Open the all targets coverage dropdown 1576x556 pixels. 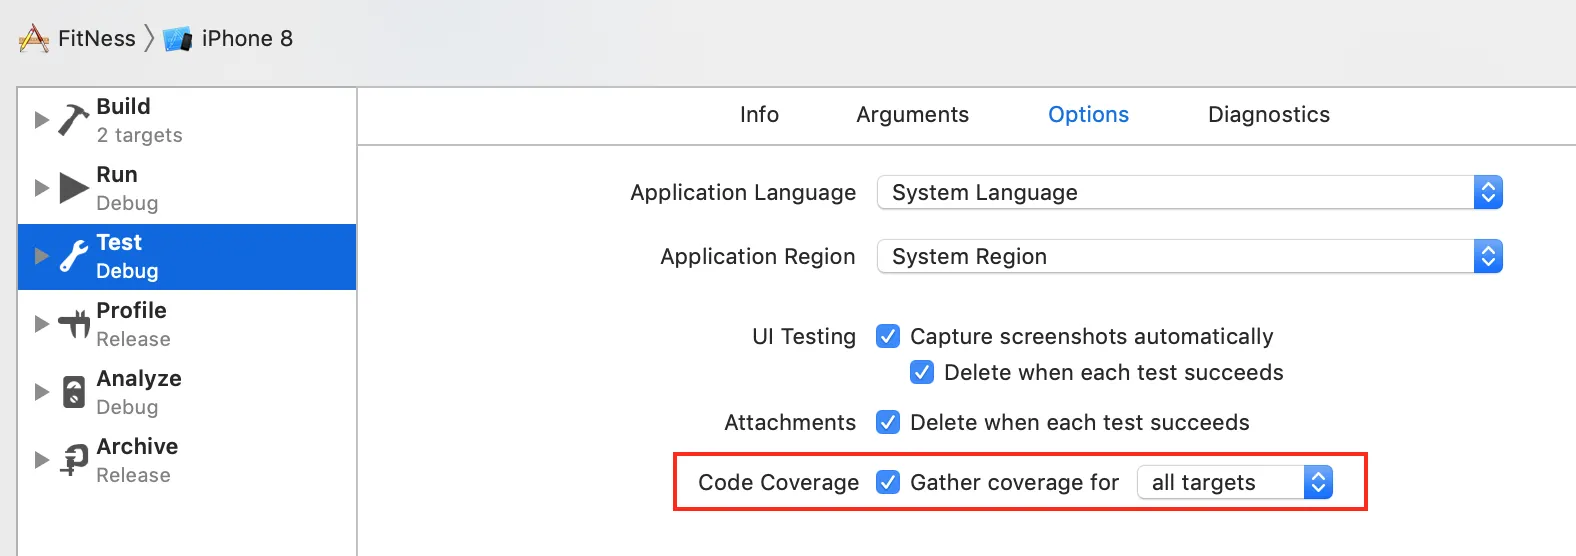coord(1235,482)
